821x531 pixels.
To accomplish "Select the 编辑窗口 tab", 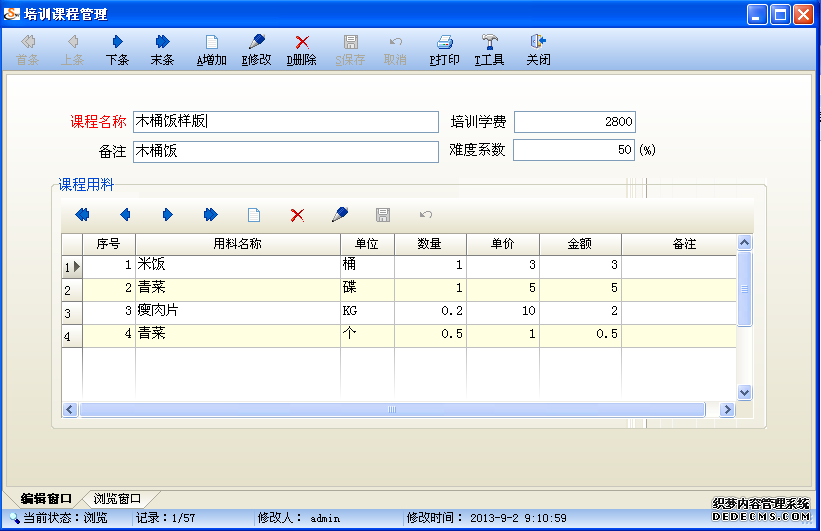I will point(46,498).
